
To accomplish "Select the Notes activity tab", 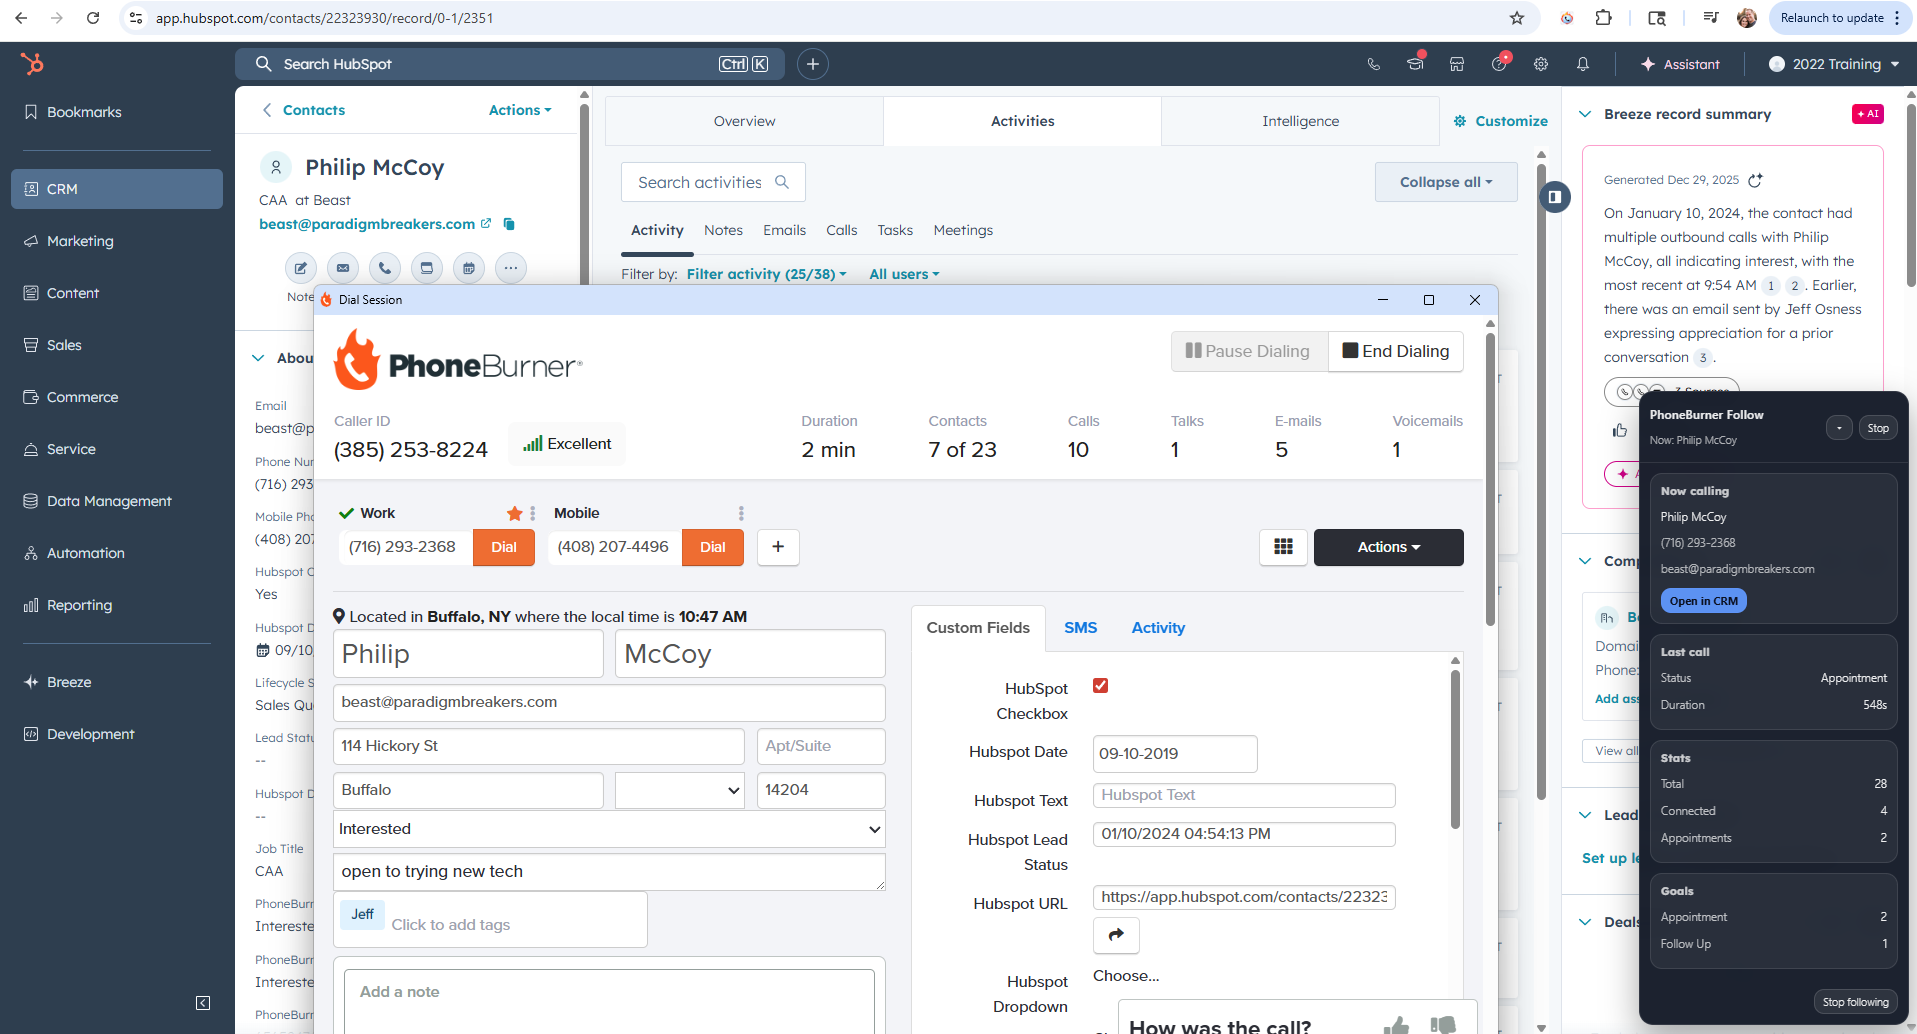I will [723, 230].
